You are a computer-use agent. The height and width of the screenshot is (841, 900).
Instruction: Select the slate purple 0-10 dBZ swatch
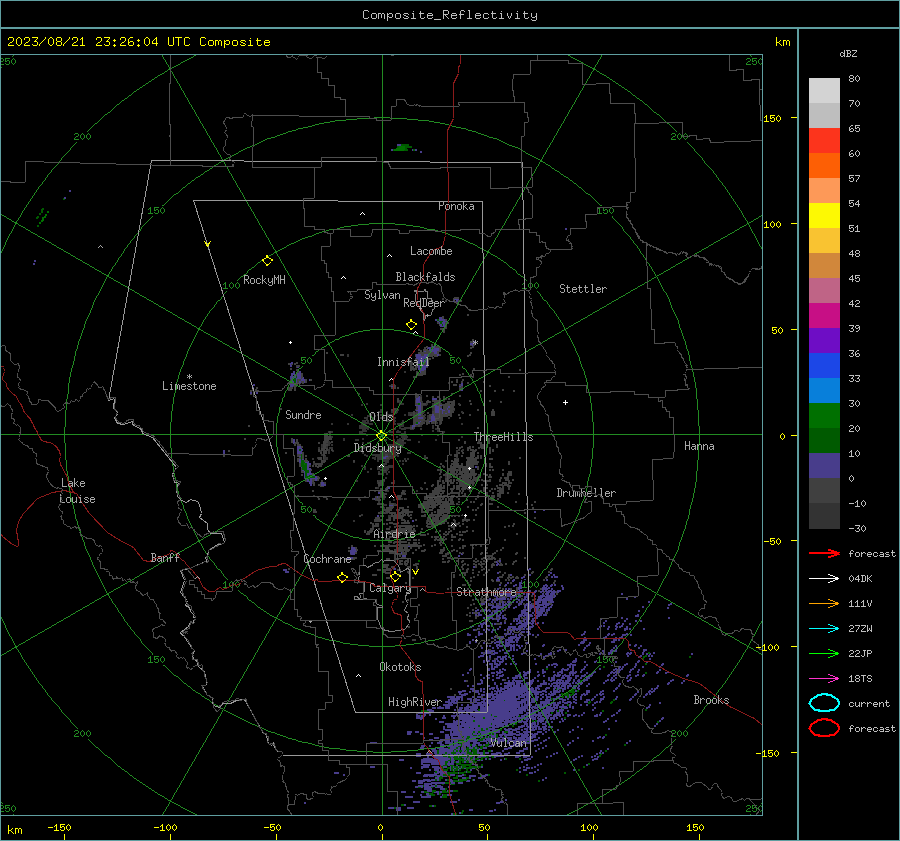(x=824, y=466)
